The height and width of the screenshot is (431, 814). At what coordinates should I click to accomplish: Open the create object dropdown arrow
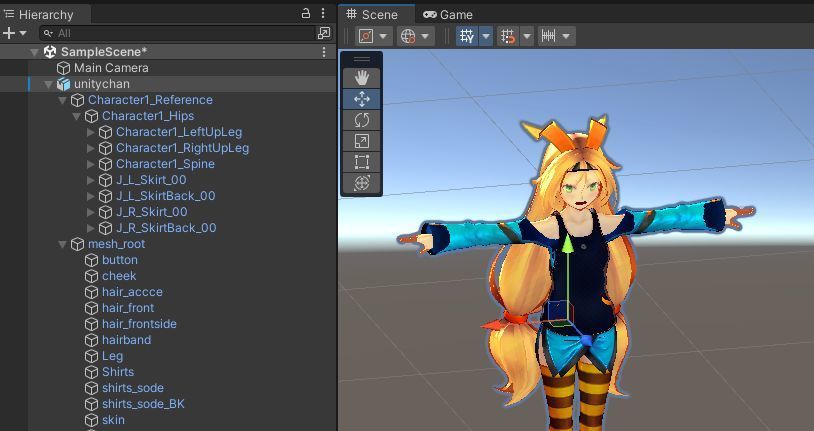23,33
